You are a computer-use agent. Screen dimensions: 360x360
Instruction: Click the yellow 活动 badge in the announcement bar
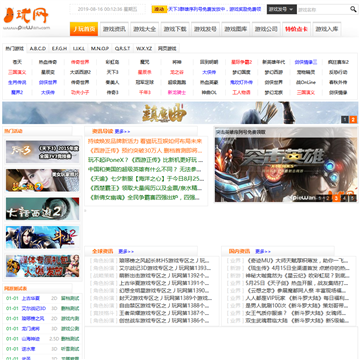159,9
